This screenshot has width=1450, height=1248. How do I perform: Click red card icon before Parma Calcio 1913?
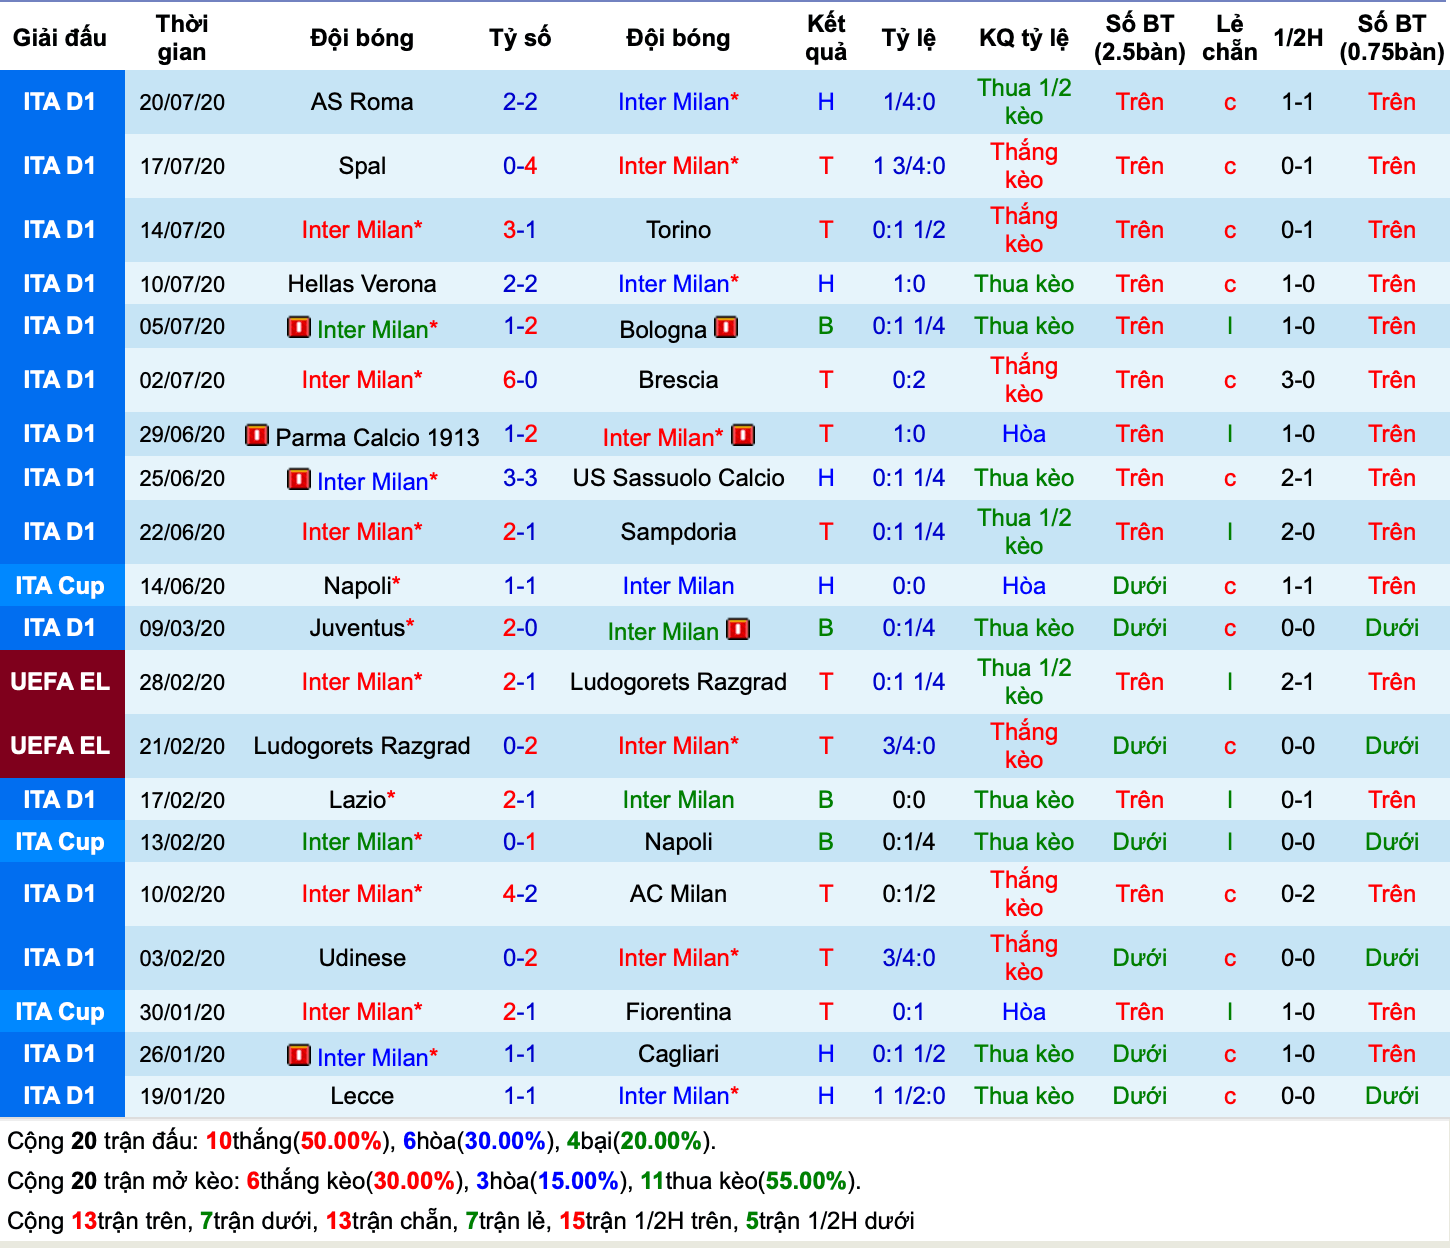coord(257,435)
